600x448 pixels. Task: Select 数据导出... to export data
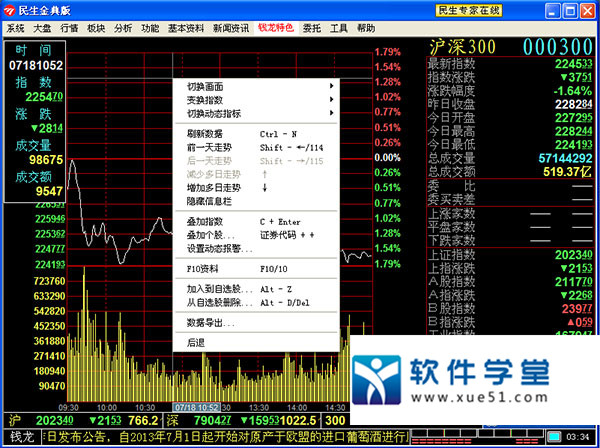[x=256, y=323]
